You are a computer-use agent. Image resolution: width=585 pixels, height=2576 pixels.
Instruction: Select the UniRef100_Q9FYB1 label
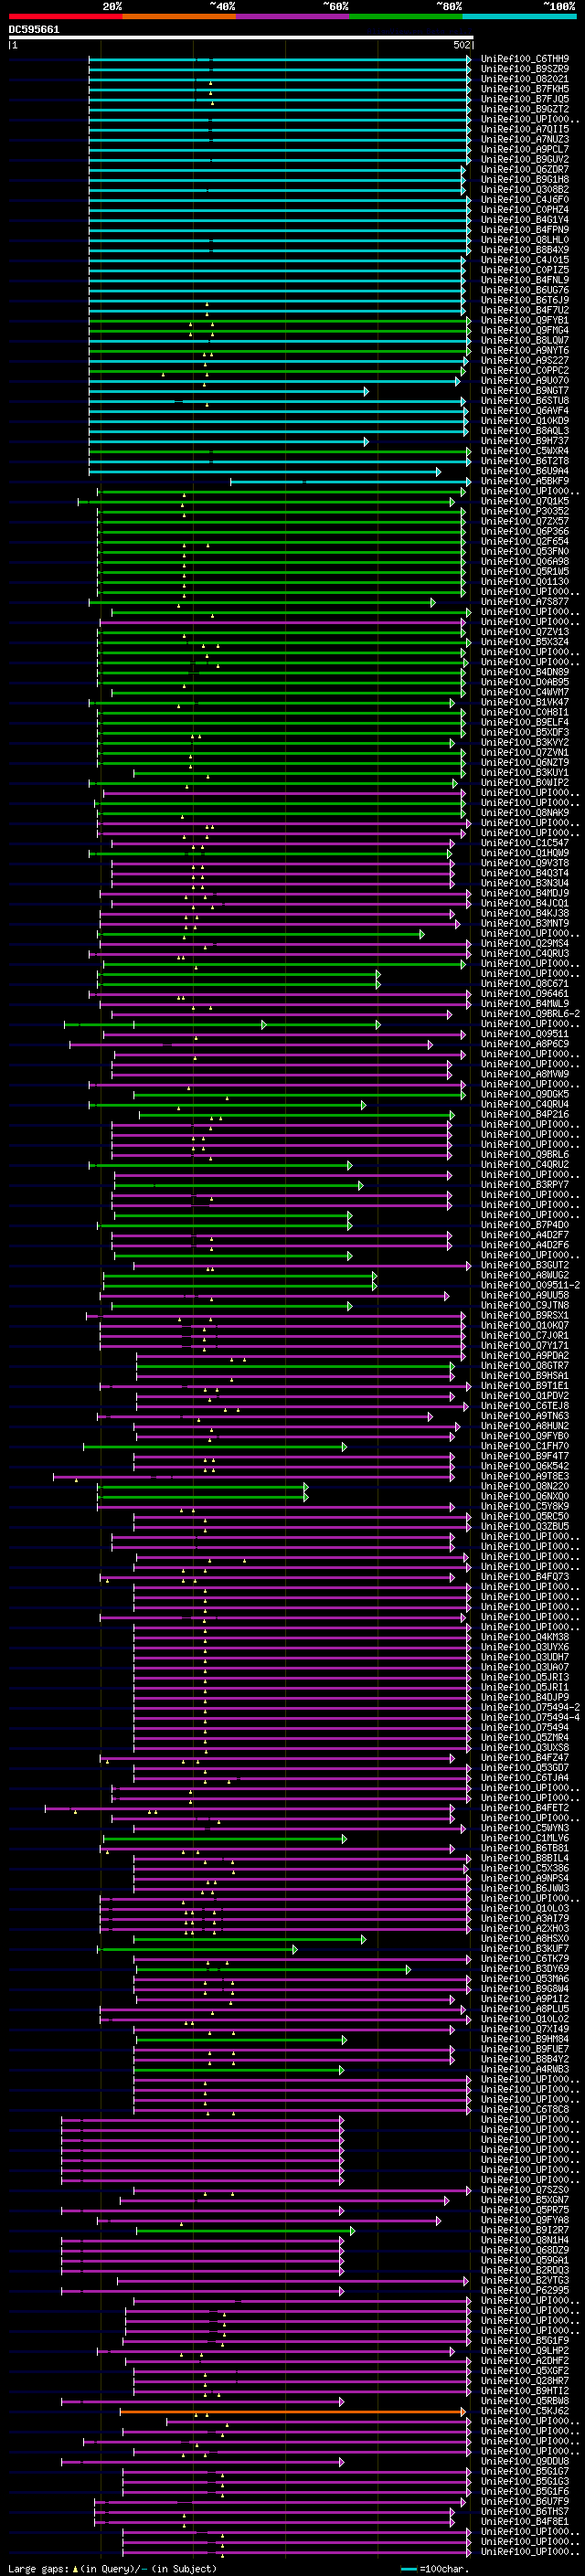(525, 320)
